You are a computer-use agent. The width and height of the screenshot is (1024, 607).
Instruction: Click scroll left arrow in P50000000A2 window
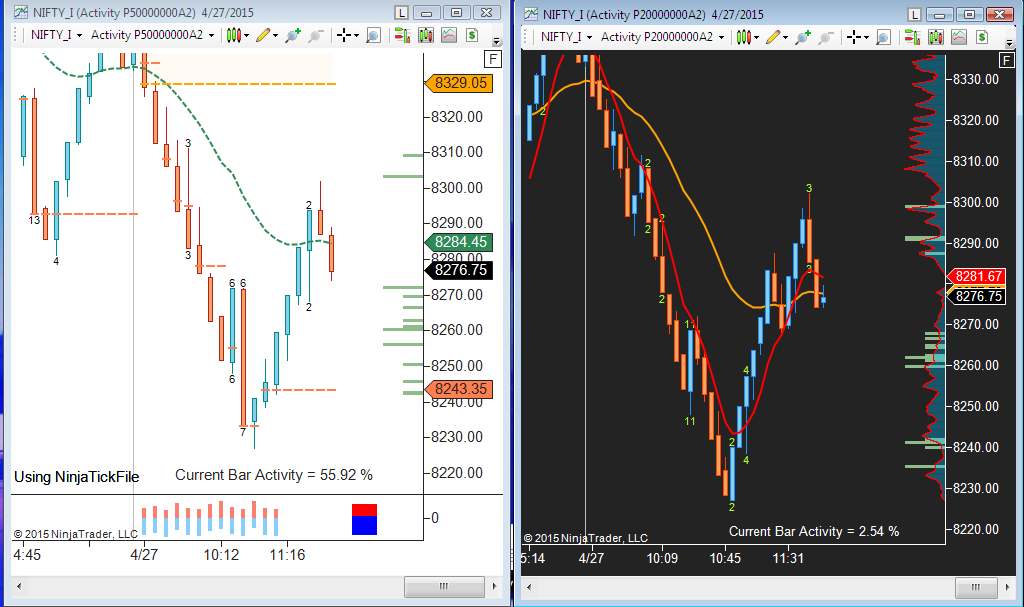pos(19,586)
